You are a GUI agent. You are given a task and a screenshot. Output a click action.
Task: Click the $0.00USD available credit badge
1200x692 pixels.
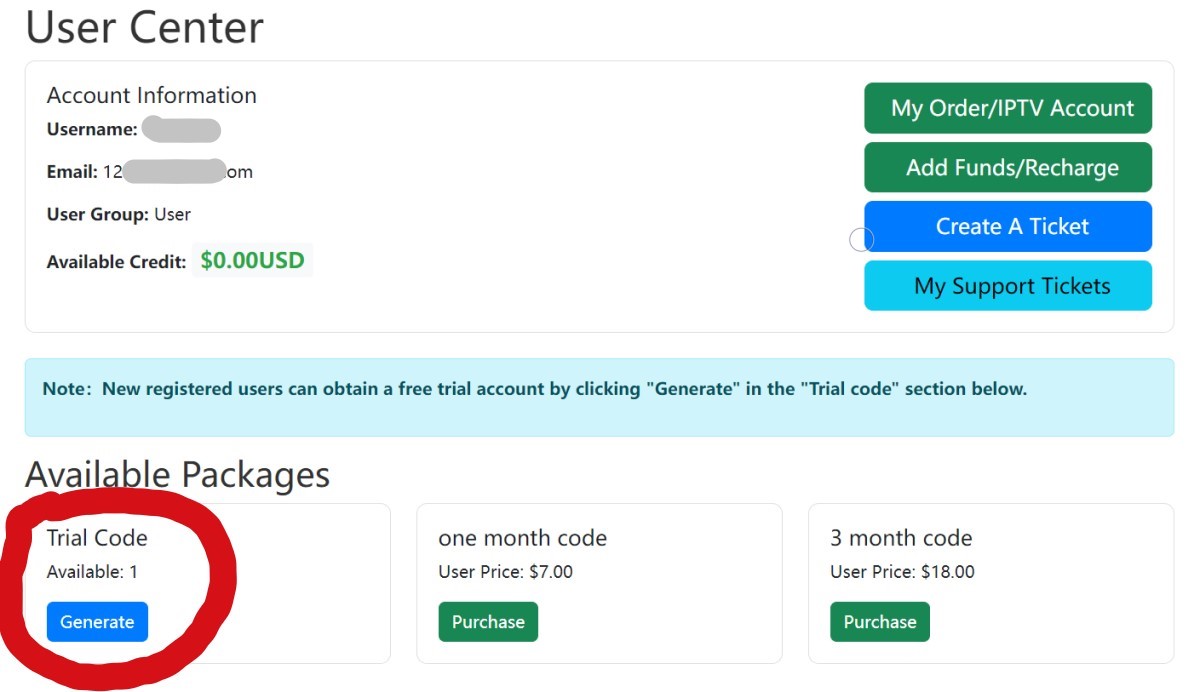click(252, 261)
